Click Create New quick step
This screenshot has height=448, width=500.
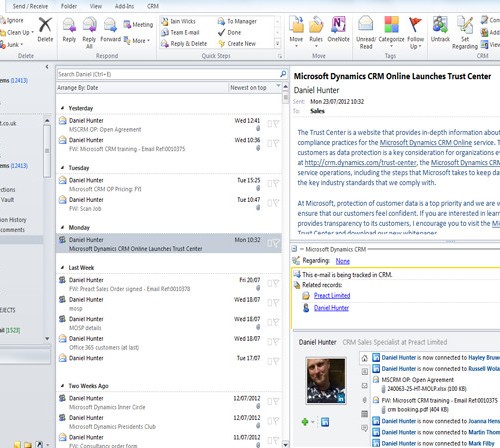(x=237, y=44)
